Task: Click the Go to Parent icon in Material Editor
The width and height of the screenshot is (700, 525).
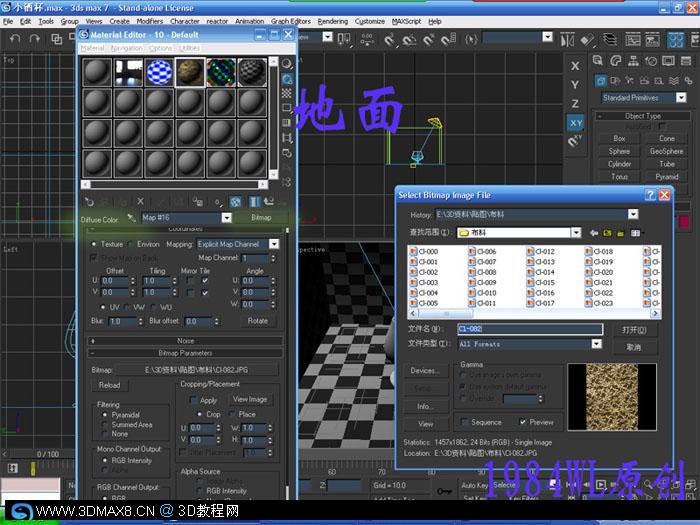Action: (268, 202)
